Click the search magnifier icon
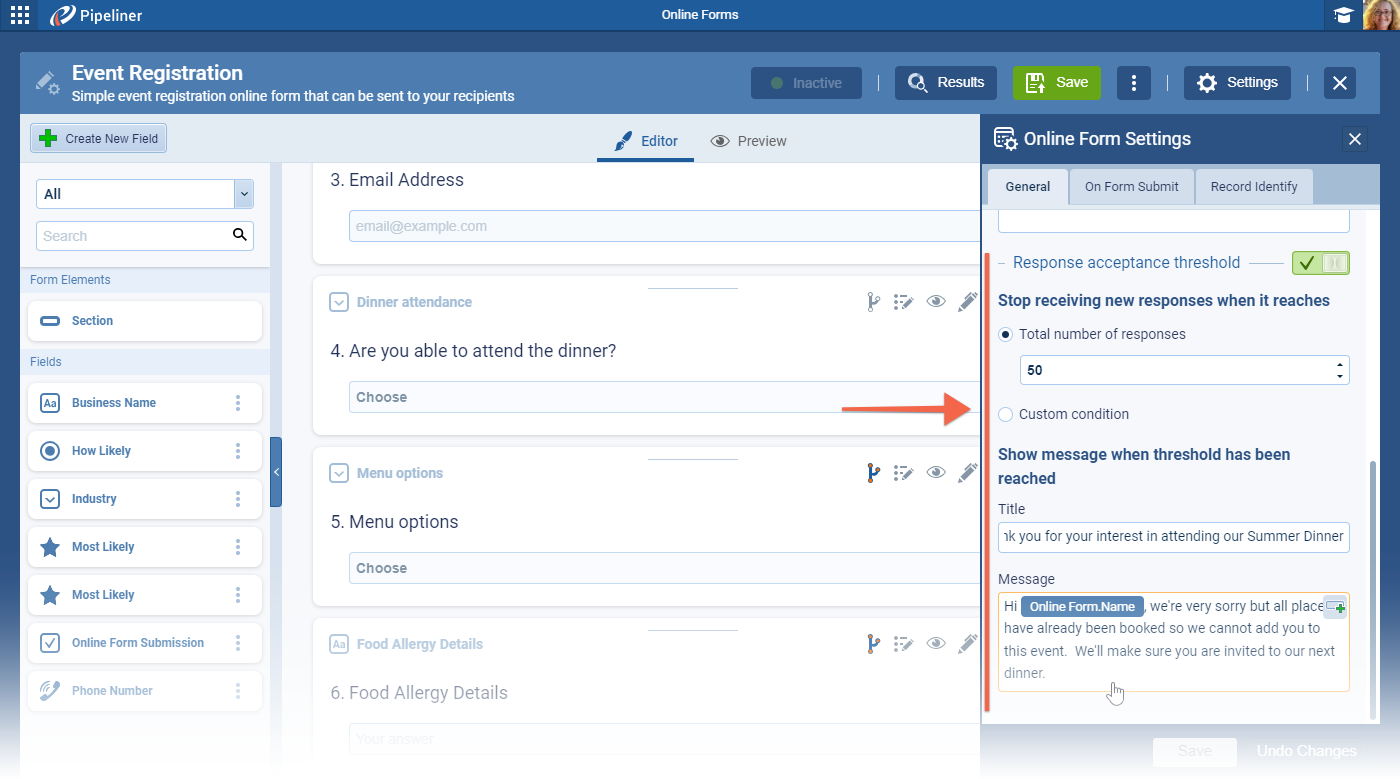This screenshot has height=779, width=1400. tap(239, 235)
